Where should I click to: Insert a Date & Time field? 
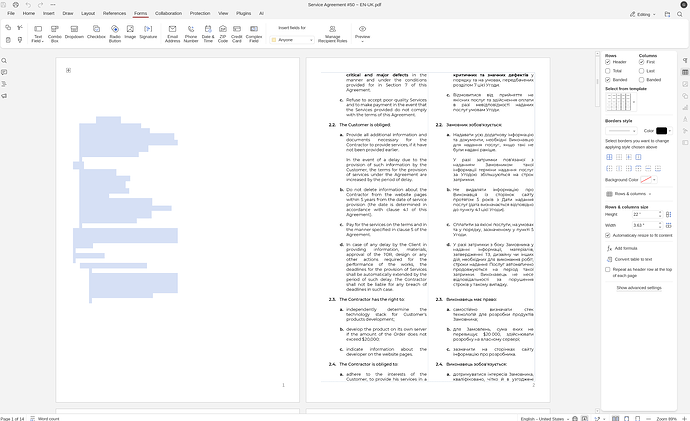(x=208, y=39)
